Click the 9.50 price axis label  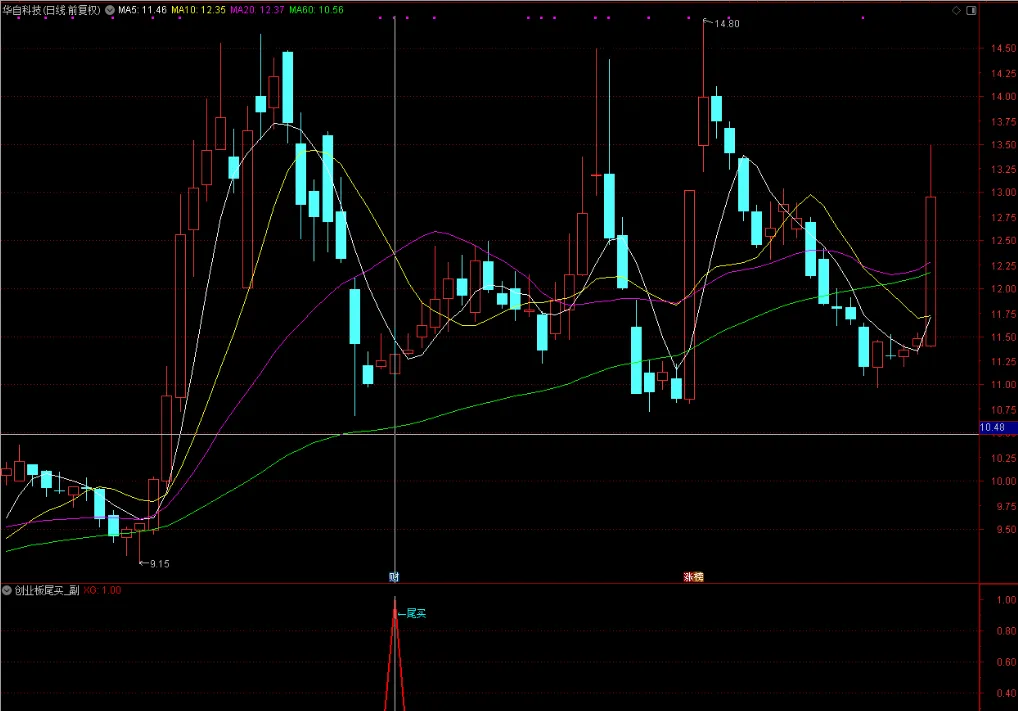(1006, 530)
